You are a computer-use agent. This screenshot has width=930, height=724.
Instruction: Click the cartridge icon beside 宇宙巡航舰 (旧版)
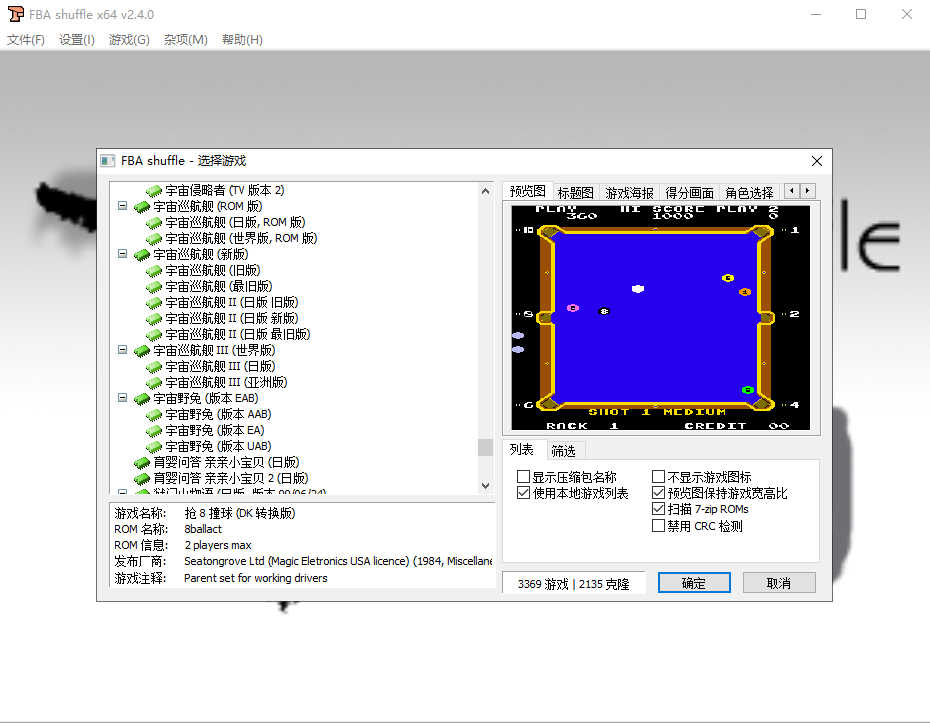153,270
